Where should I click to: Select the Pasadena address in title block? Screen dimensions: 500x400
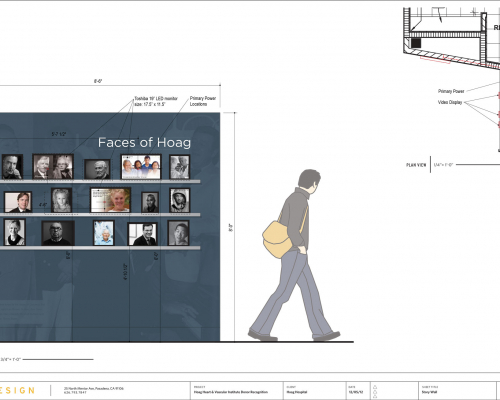tap(94, 390)
